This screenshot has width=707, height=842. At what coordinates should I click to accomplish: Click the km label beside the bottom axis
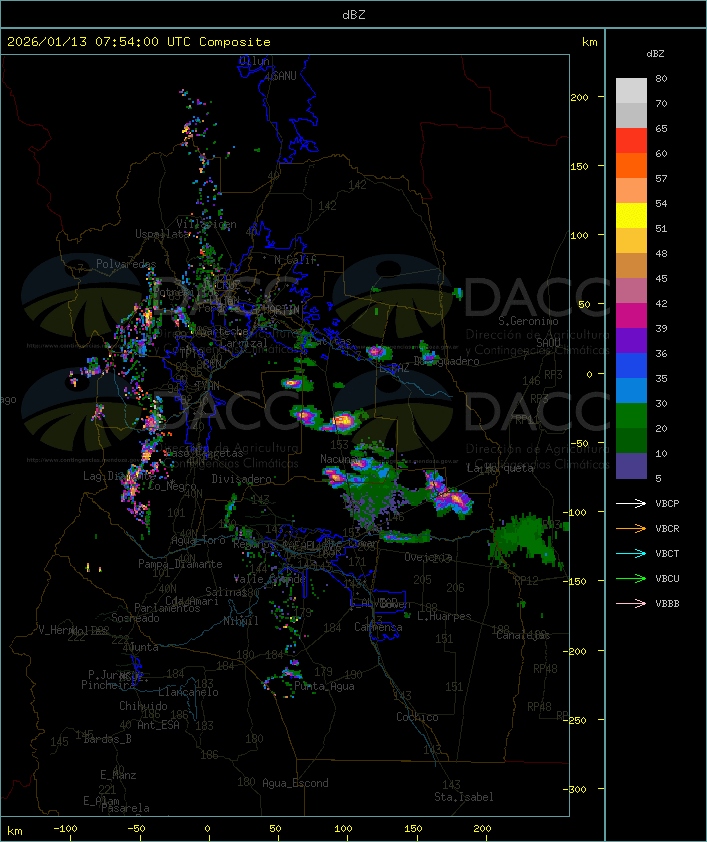click(x=15, y=830)
